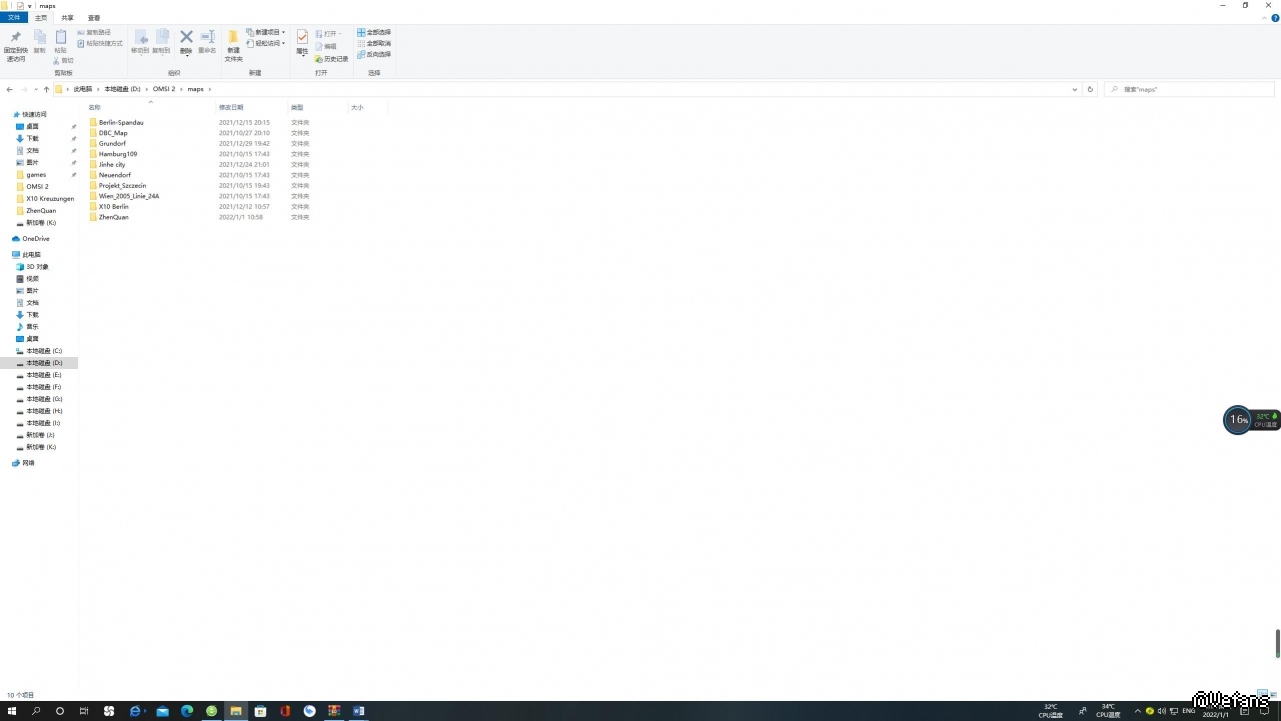This screenshot has width=1281, height=721.
Task: Sort by 类型 column header
Action: pyautogui.click(x=297, y=107)
